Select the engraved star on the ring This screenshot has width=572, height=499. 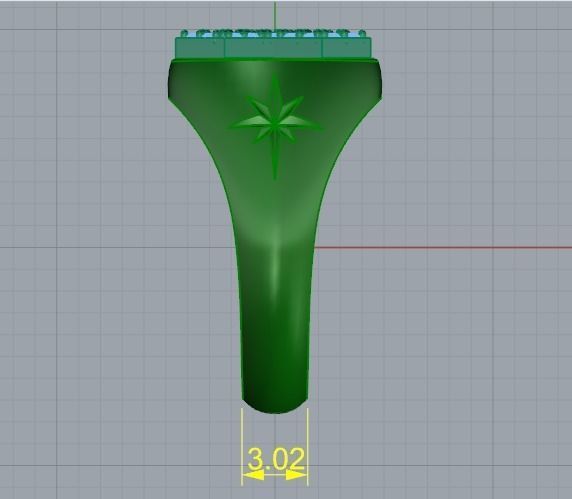pos(276,125)
